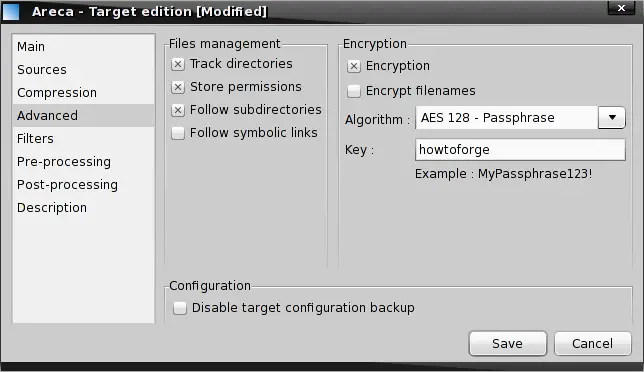This screenshot has width=644, height=372.
Task: Uncheck Track directories option
Action: tap(178, 64)
